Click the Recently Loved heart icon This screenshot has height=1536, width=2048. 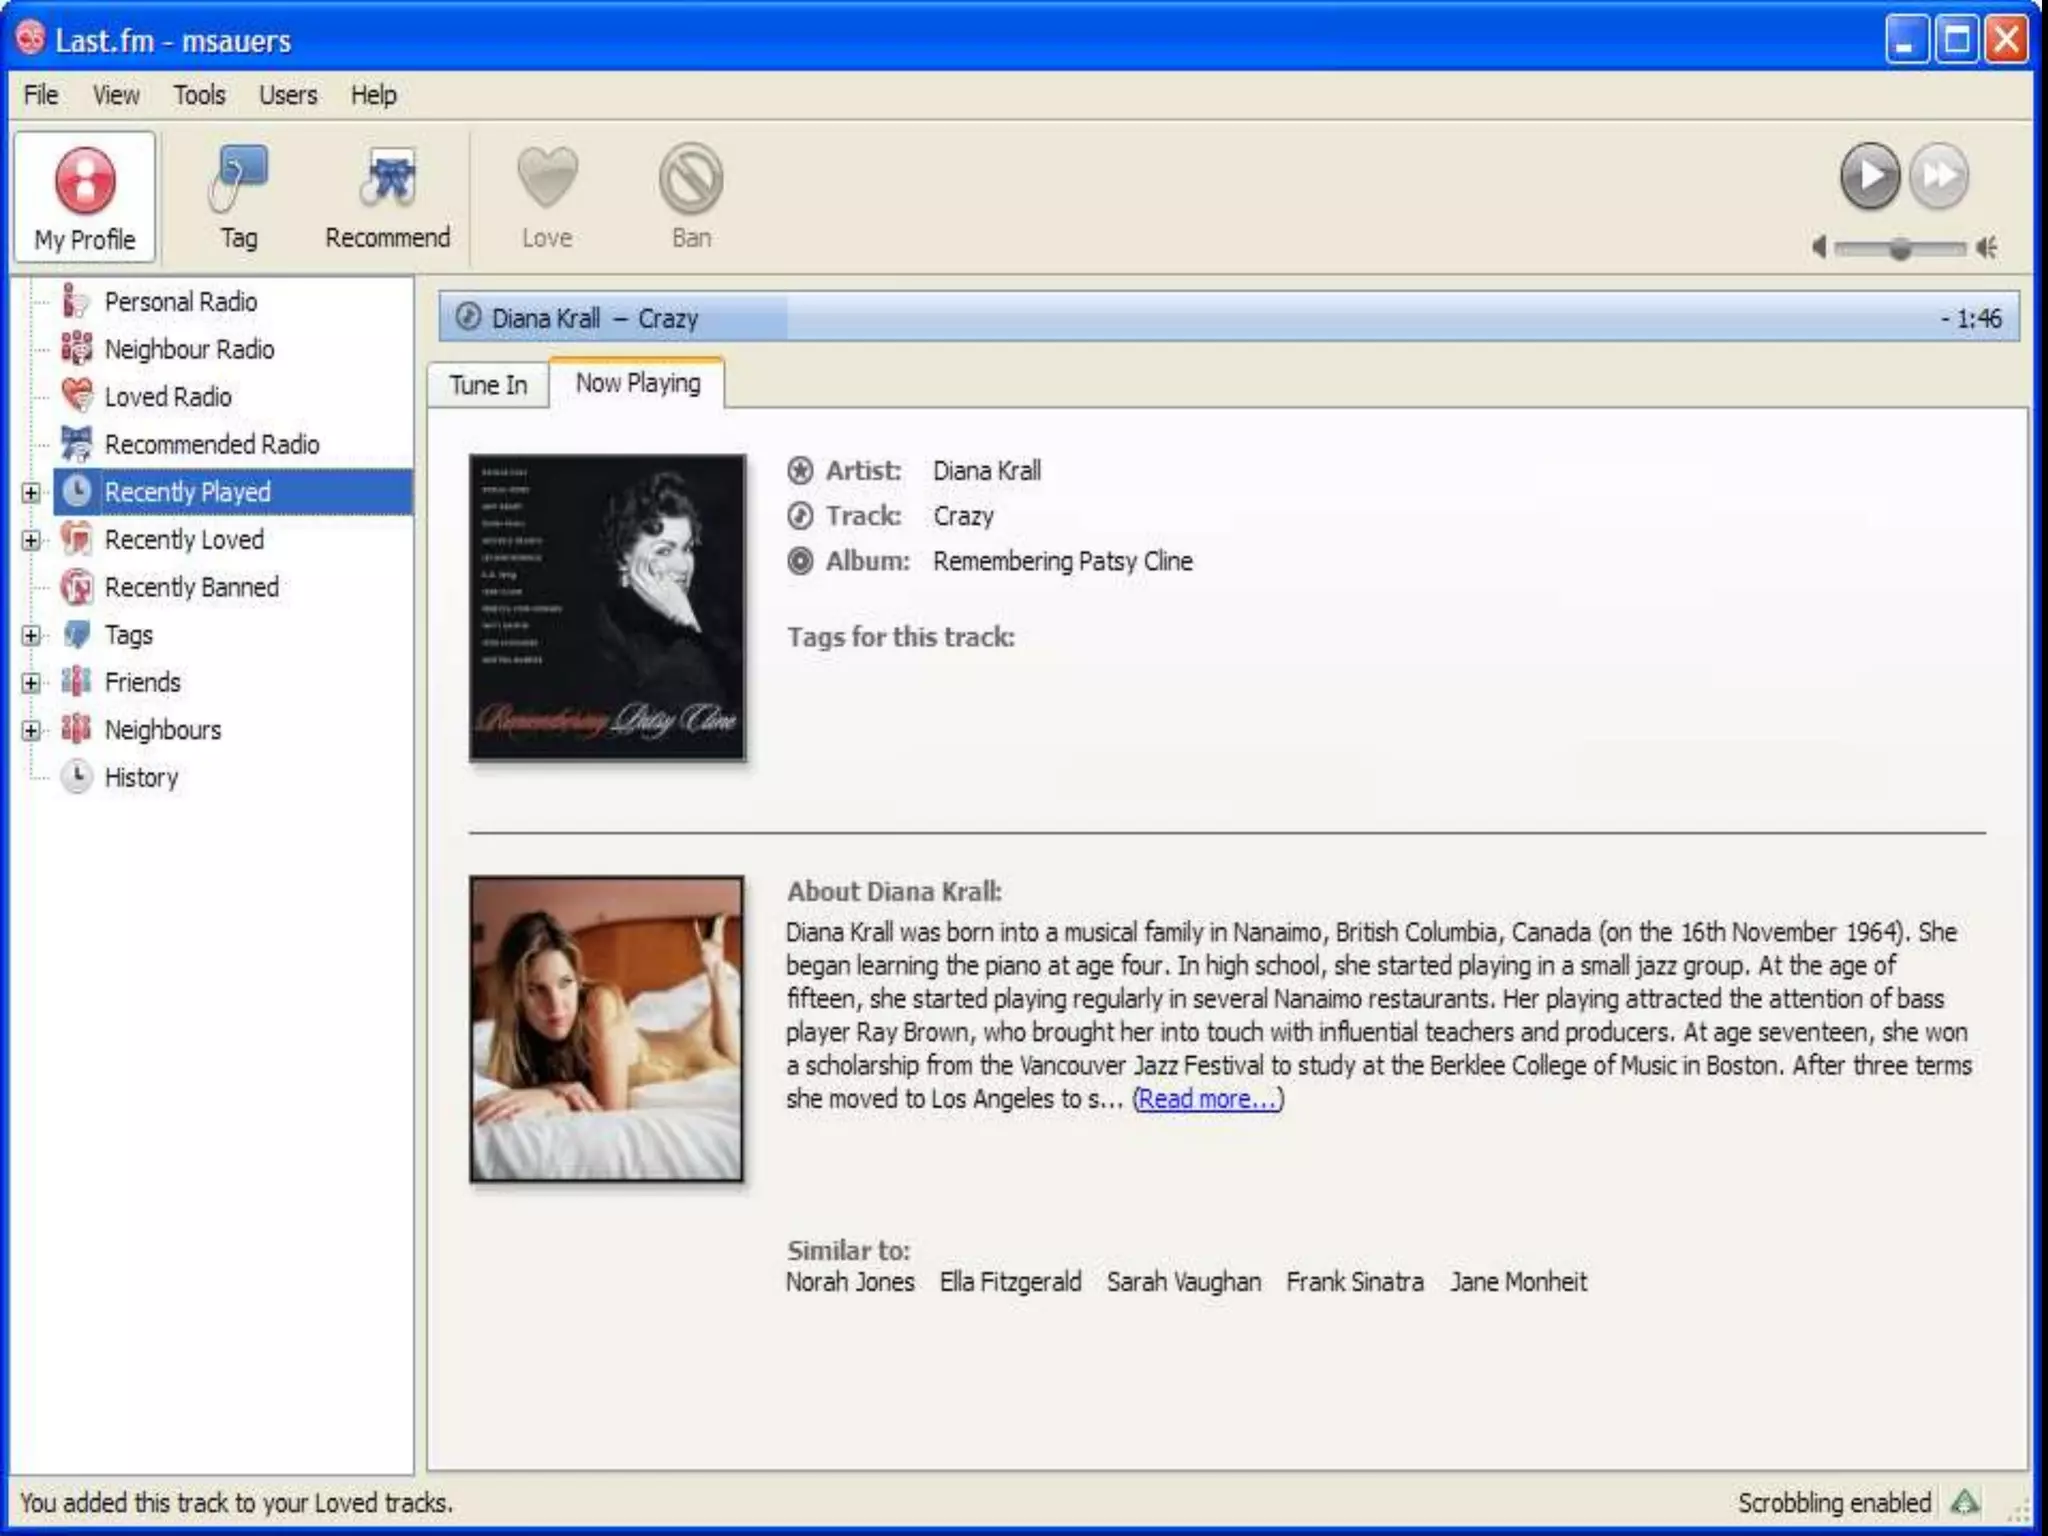click(77, 539)
